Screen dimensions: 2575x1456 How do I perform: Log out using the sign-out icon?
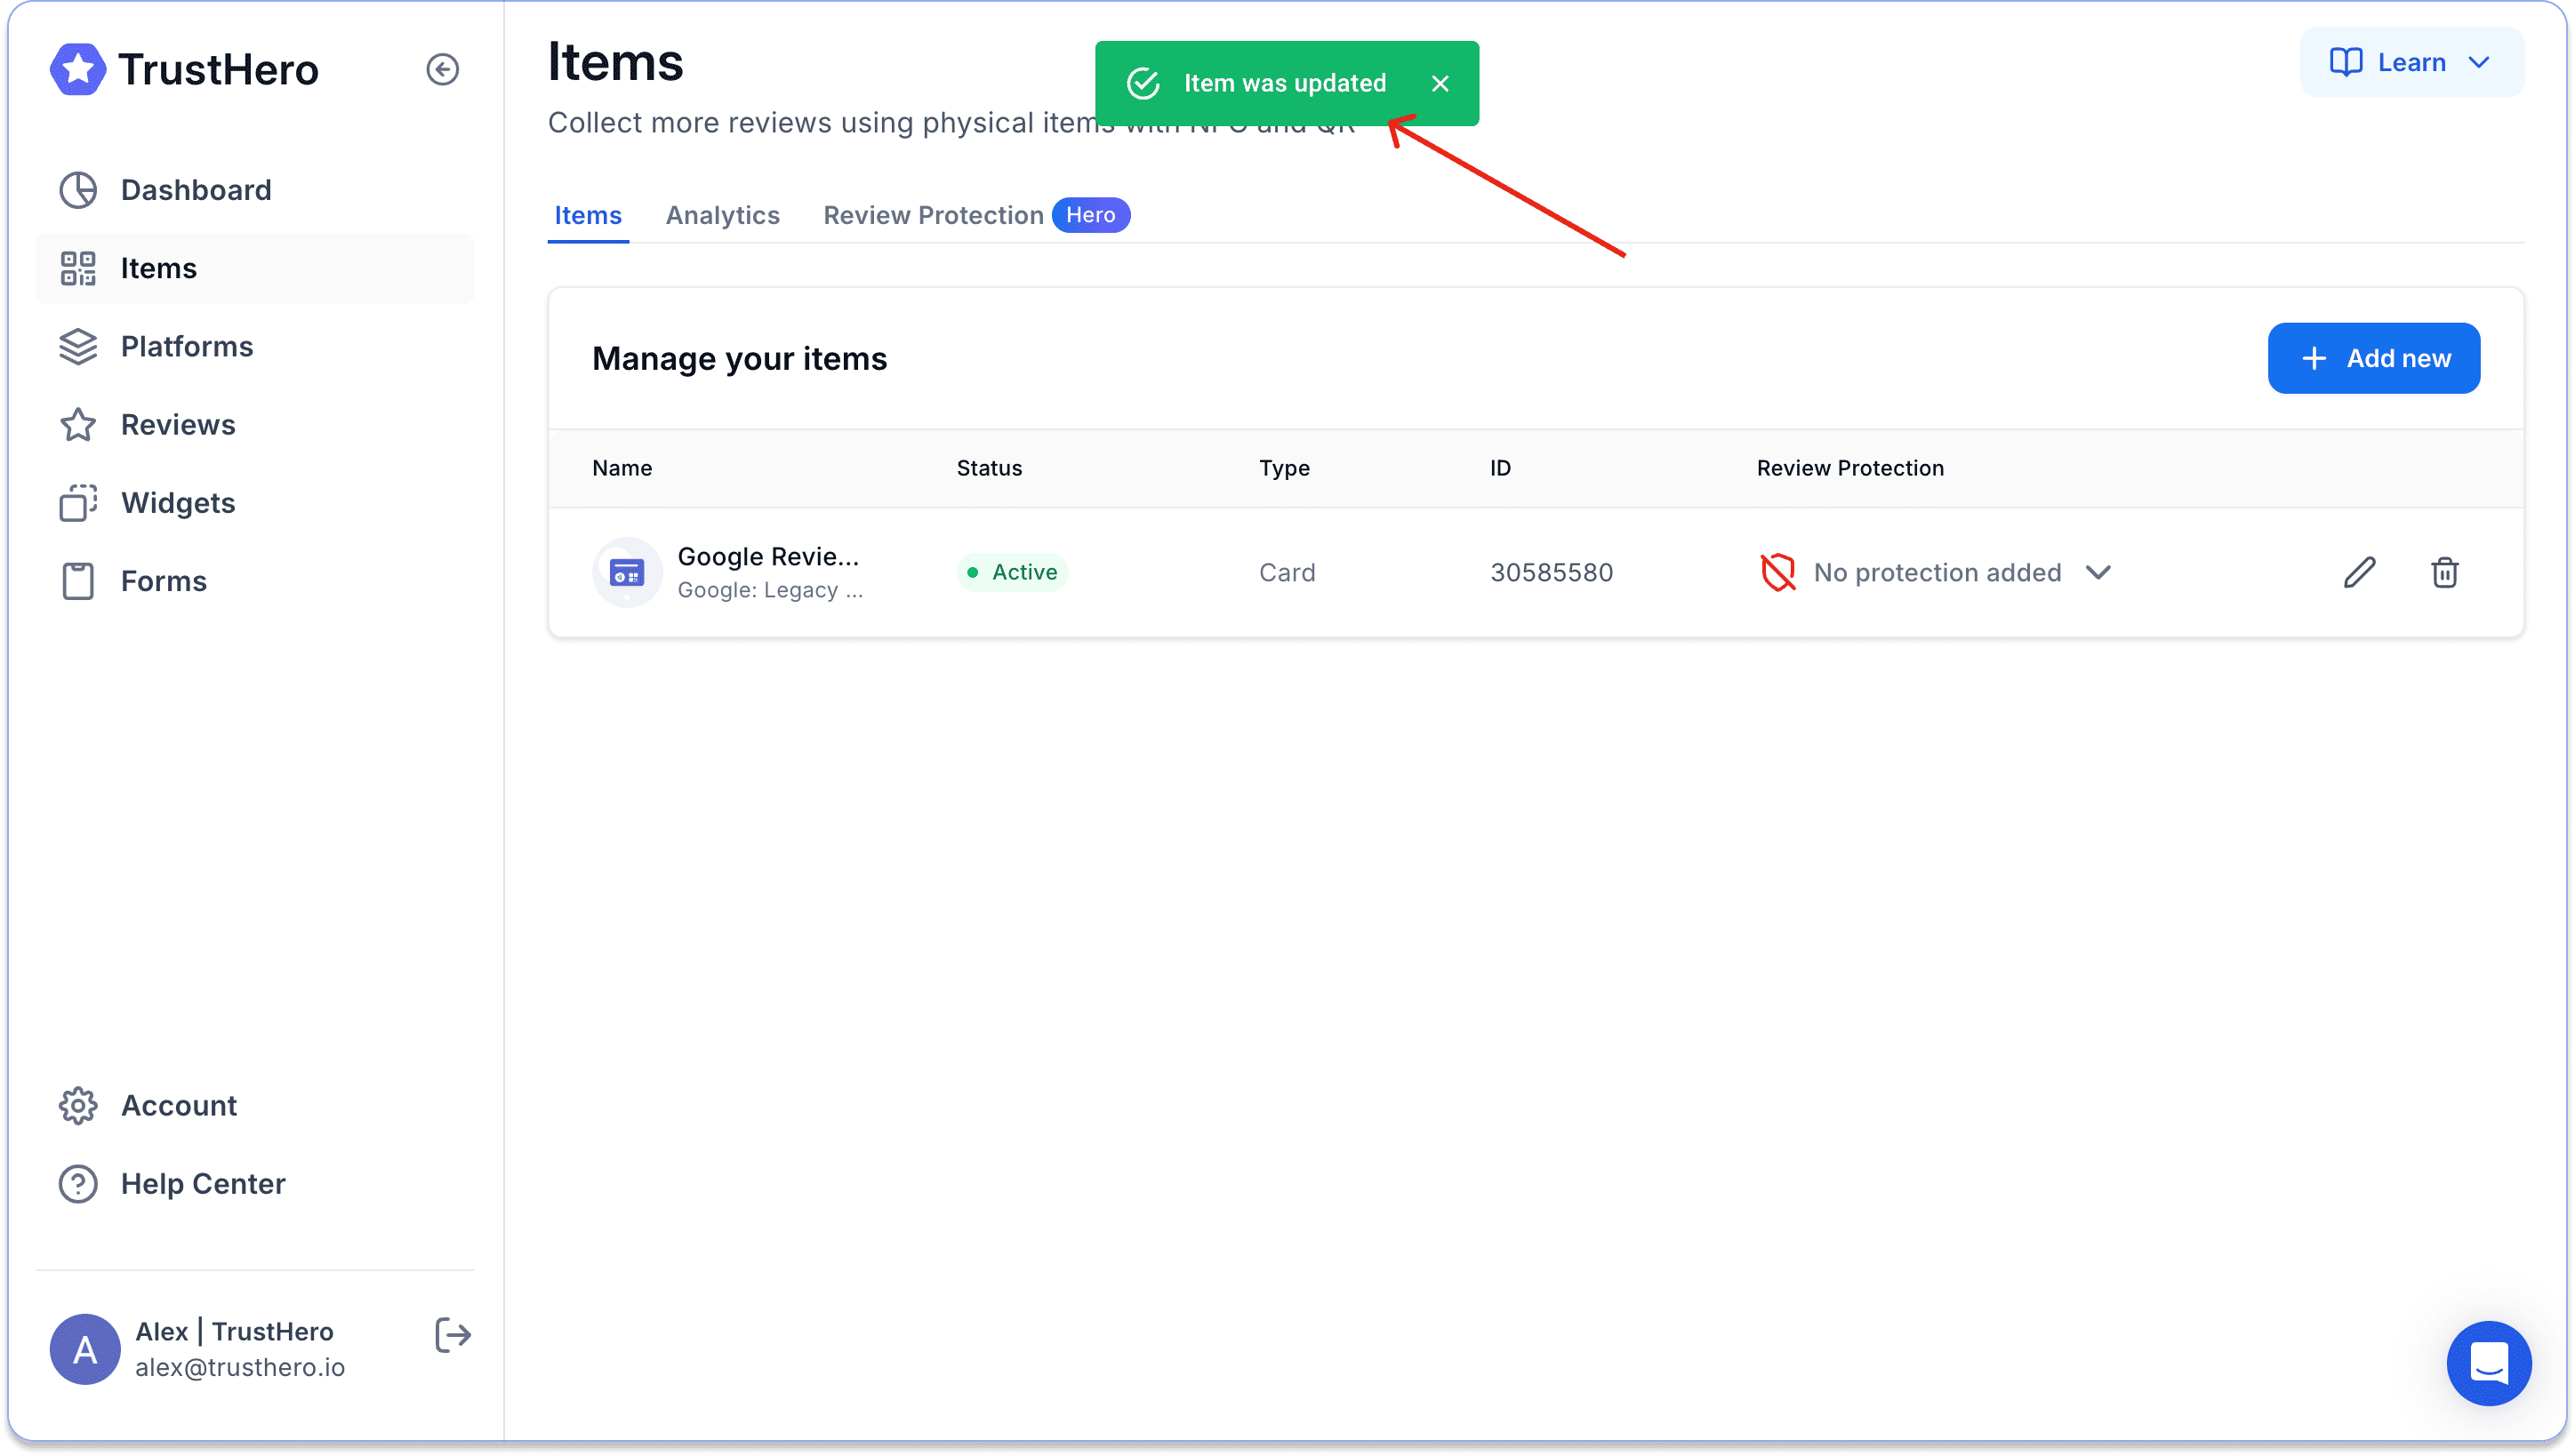click(x=452, y=1334)
